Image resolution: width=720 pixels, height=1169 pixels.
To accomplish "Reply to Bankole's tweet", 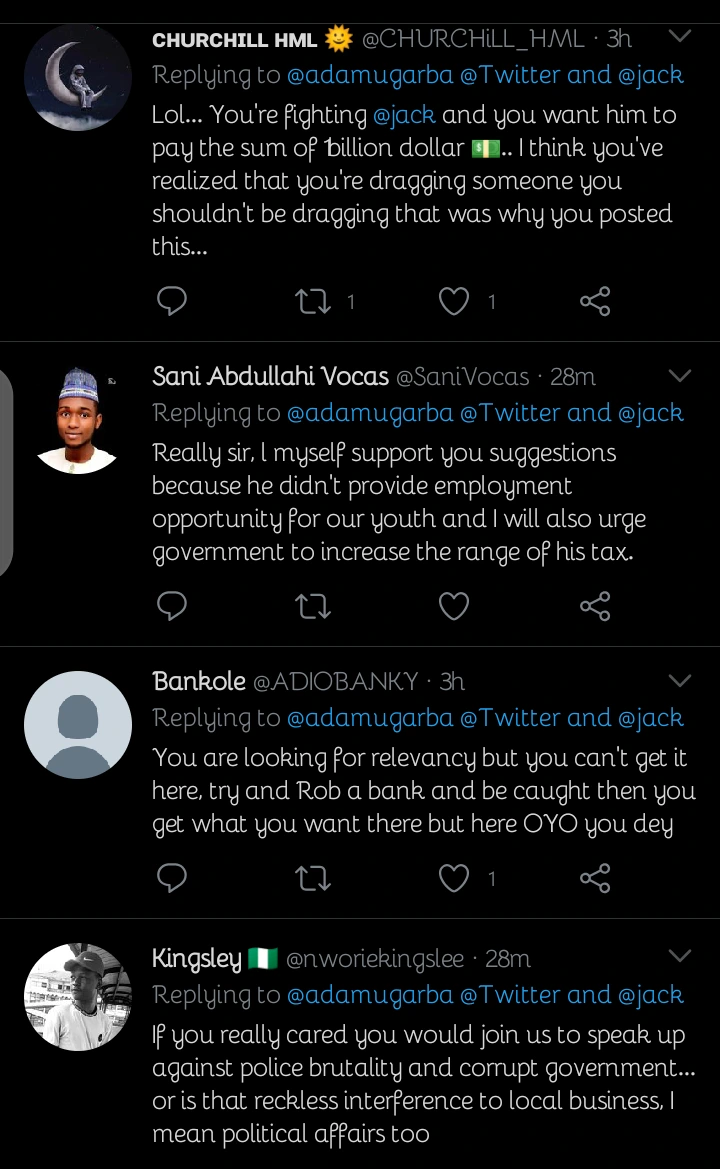I will click(173, 877).
